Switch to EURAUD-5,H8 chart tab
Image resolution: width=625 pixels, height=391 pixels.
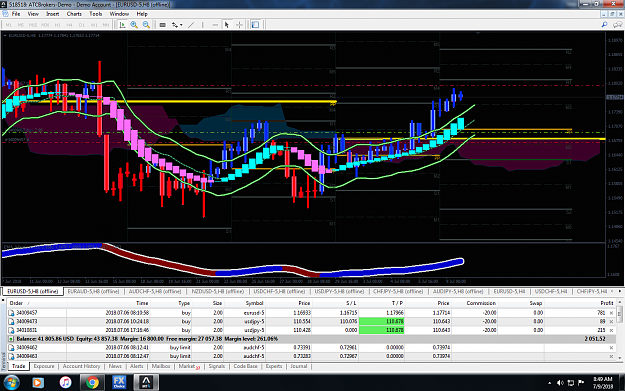pos(93,291)
